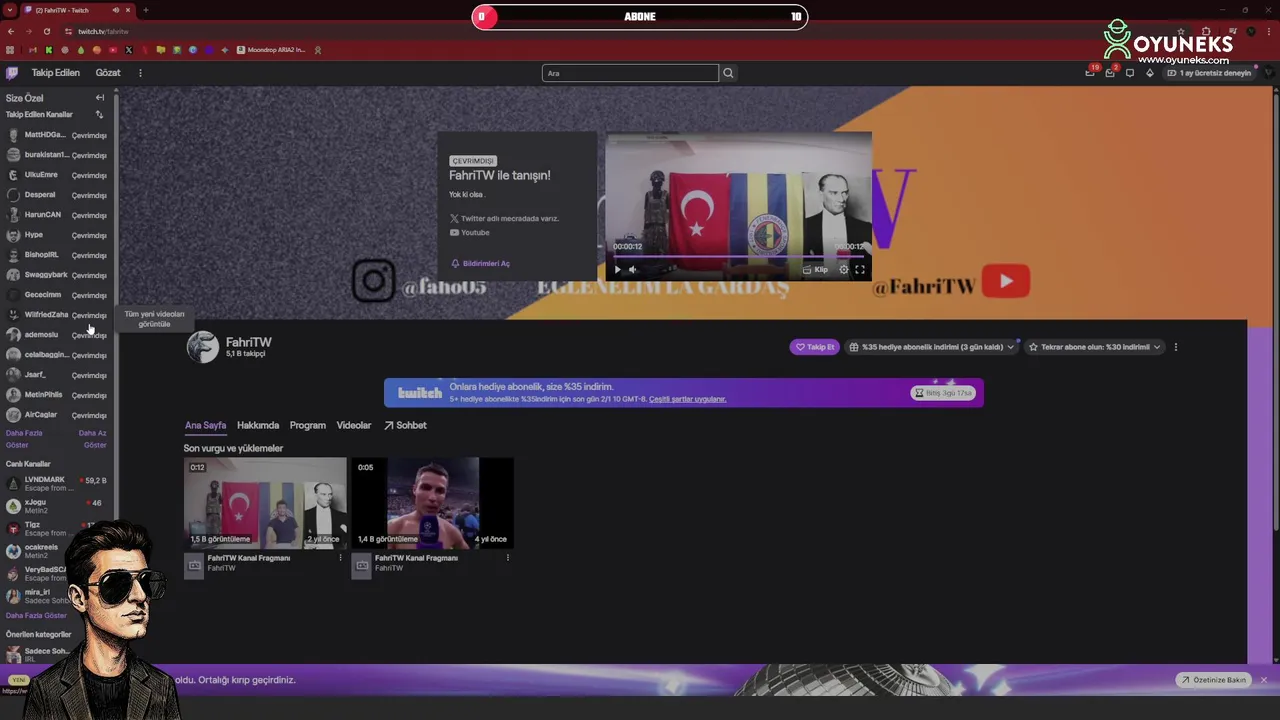Click the search magnifier button

(728, 73)
